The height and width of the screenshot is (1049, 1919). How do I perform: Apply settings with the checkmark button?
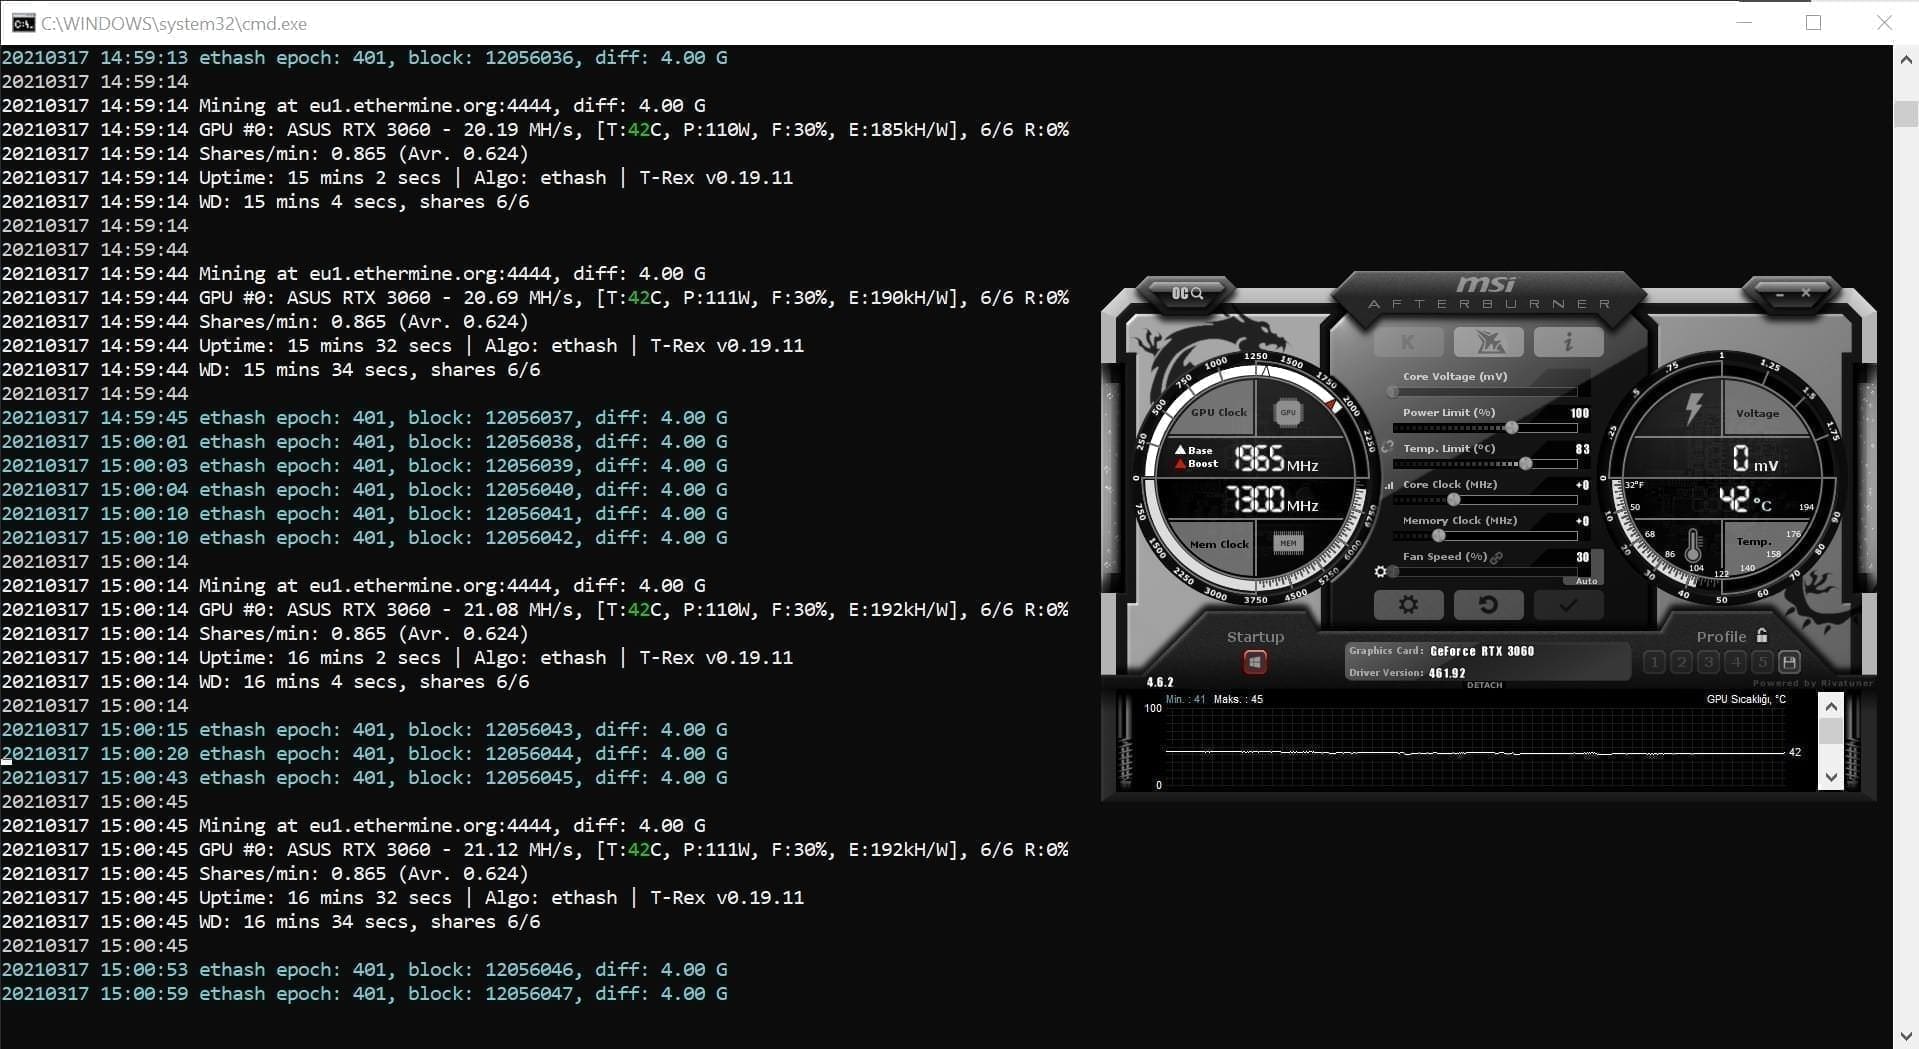click(x=1568, y=604)
